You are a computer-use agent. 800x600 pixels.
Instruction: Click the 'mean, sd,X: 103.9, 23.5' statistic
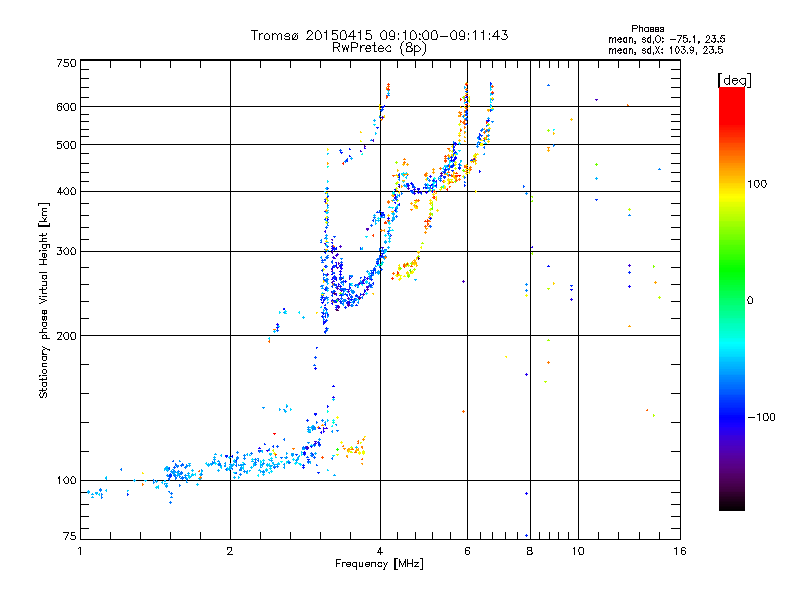coord(665,50)
